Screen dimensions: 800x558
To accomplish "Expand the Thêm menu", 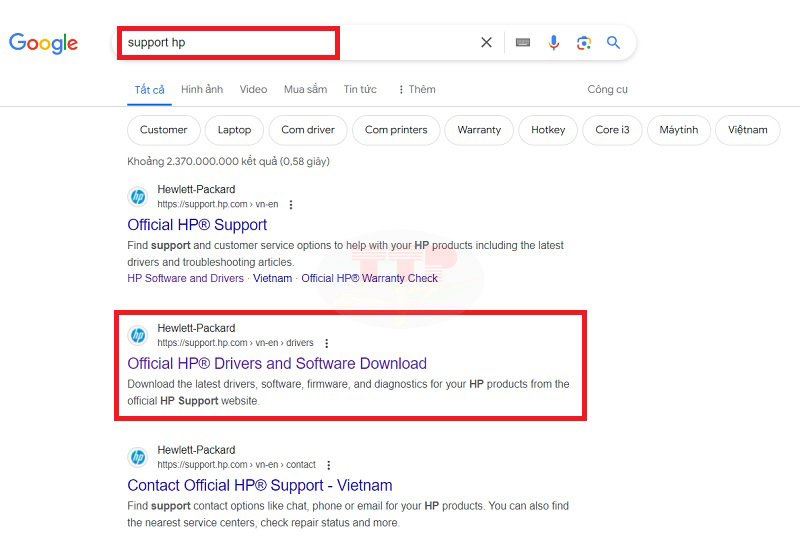I will click(x=417, y=89).
